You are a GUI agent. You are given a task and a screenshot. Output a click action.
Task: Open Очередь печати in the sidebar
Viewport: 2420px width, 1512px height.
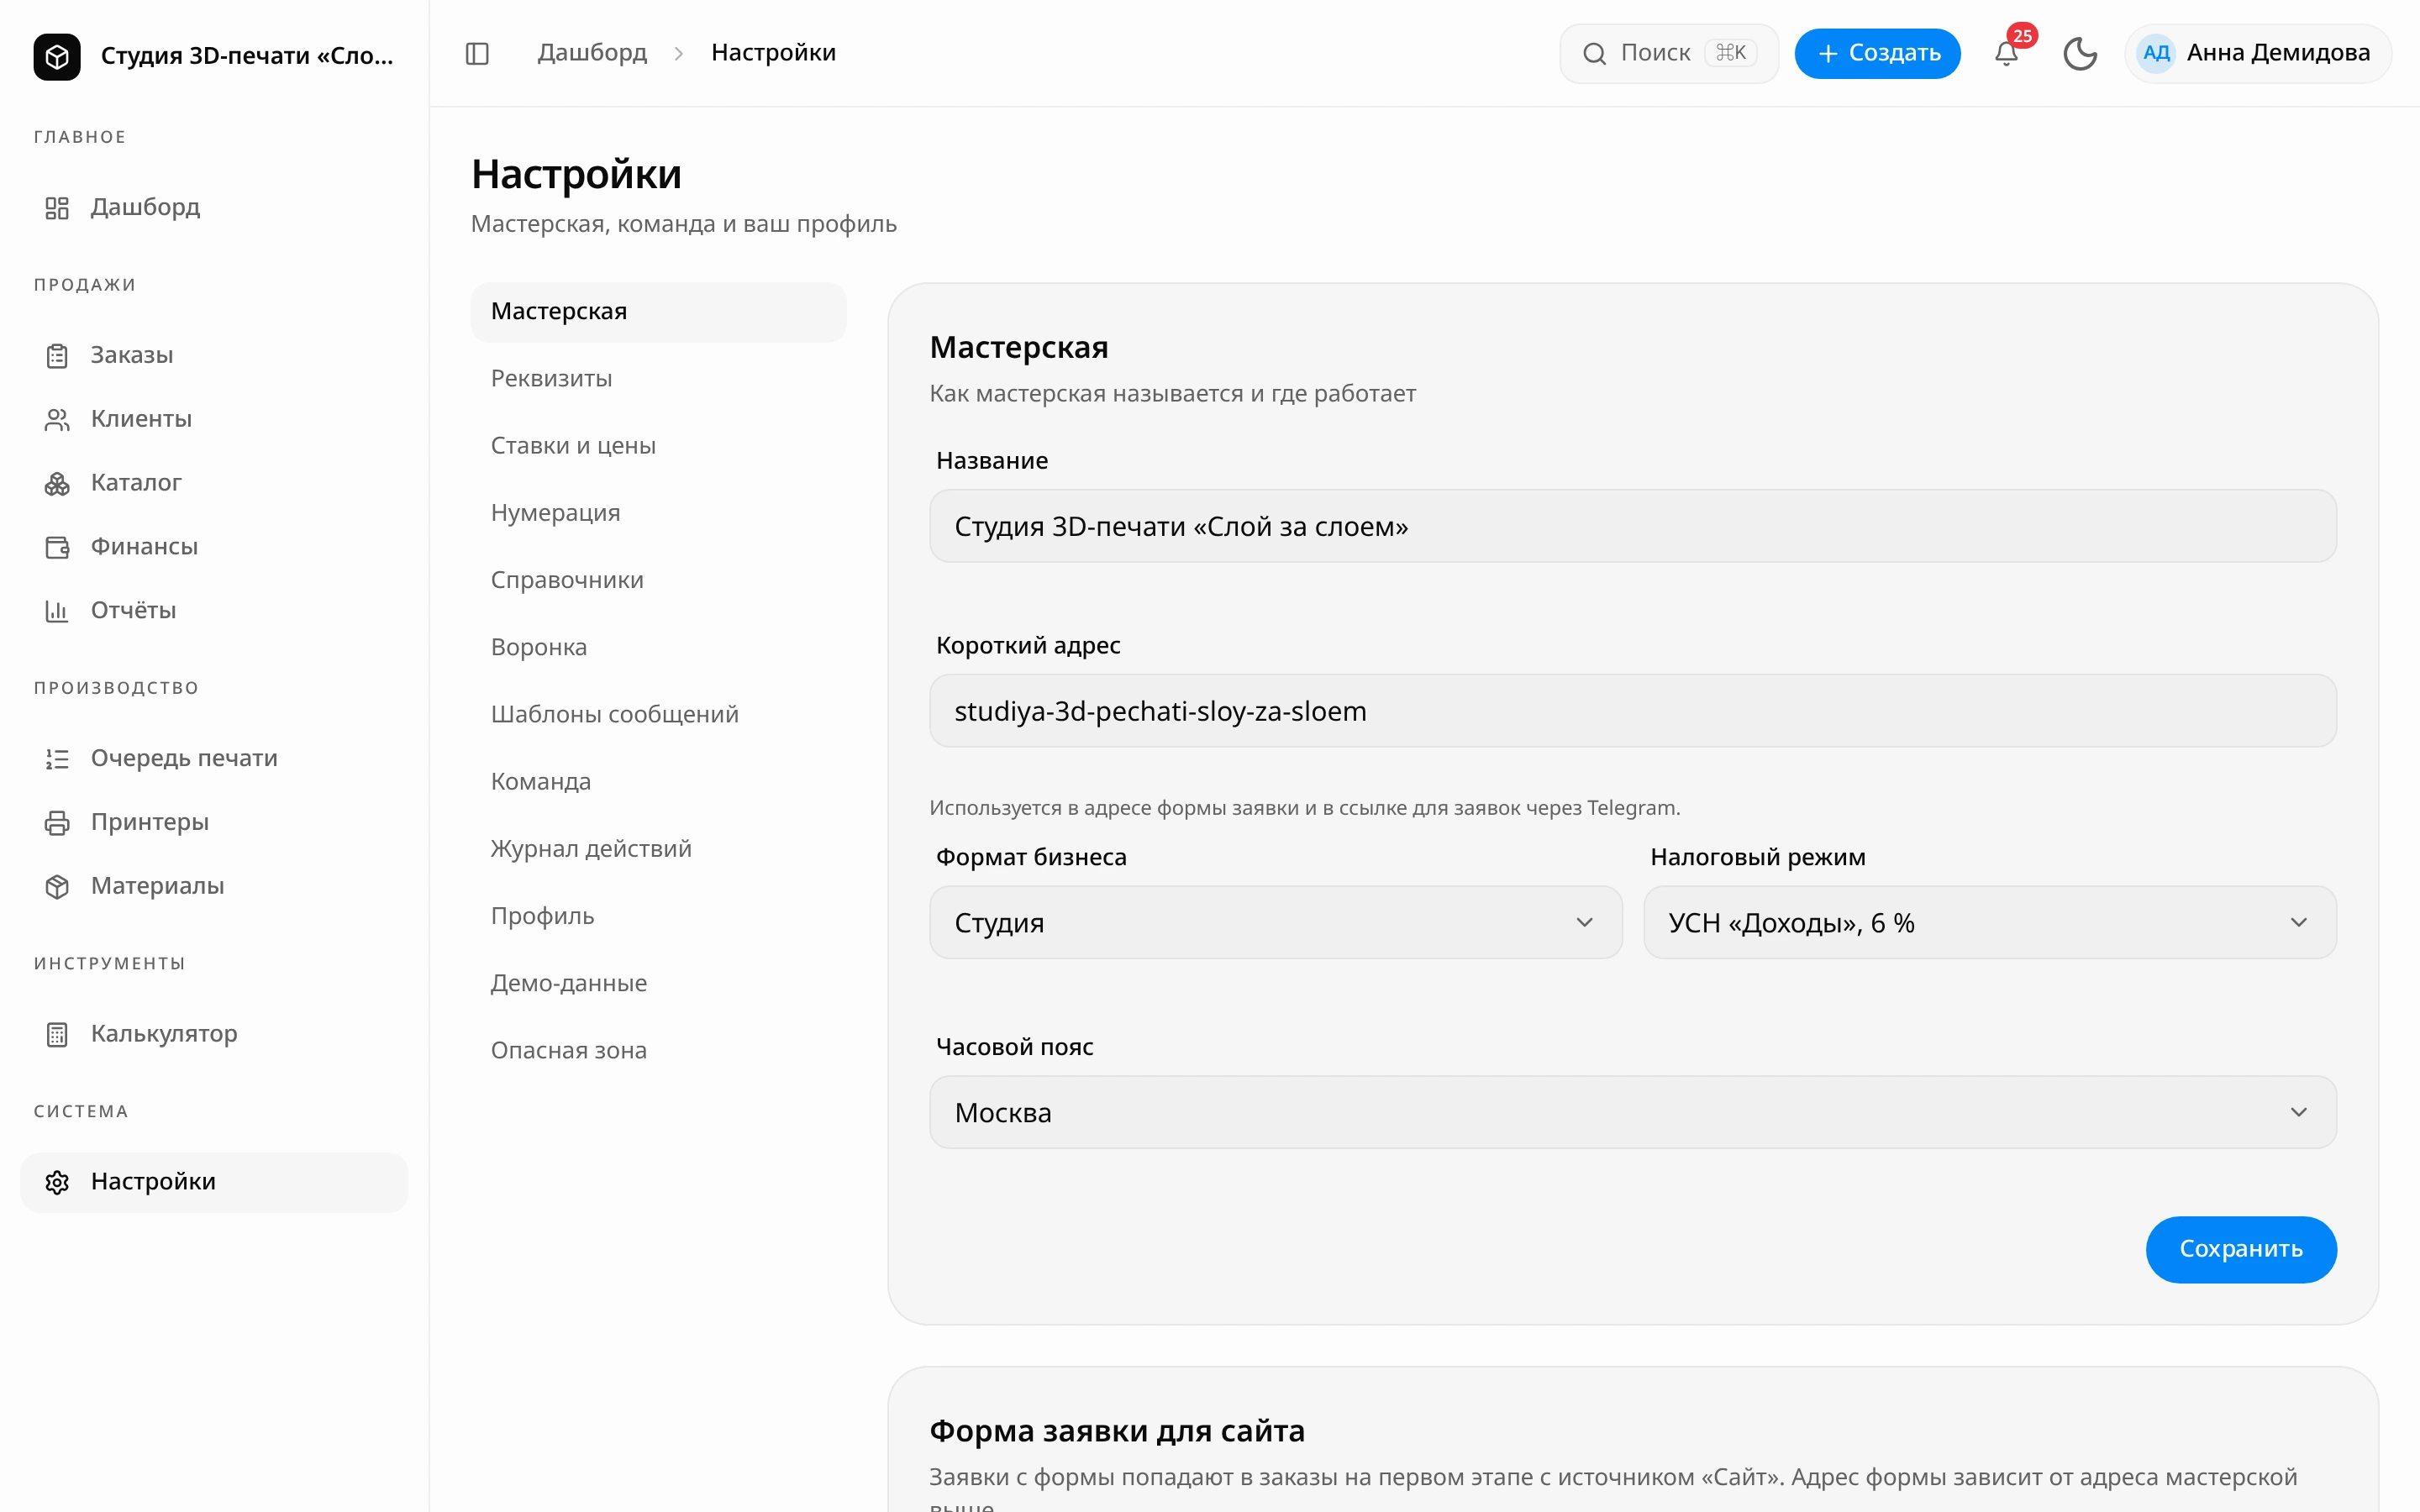214,758
